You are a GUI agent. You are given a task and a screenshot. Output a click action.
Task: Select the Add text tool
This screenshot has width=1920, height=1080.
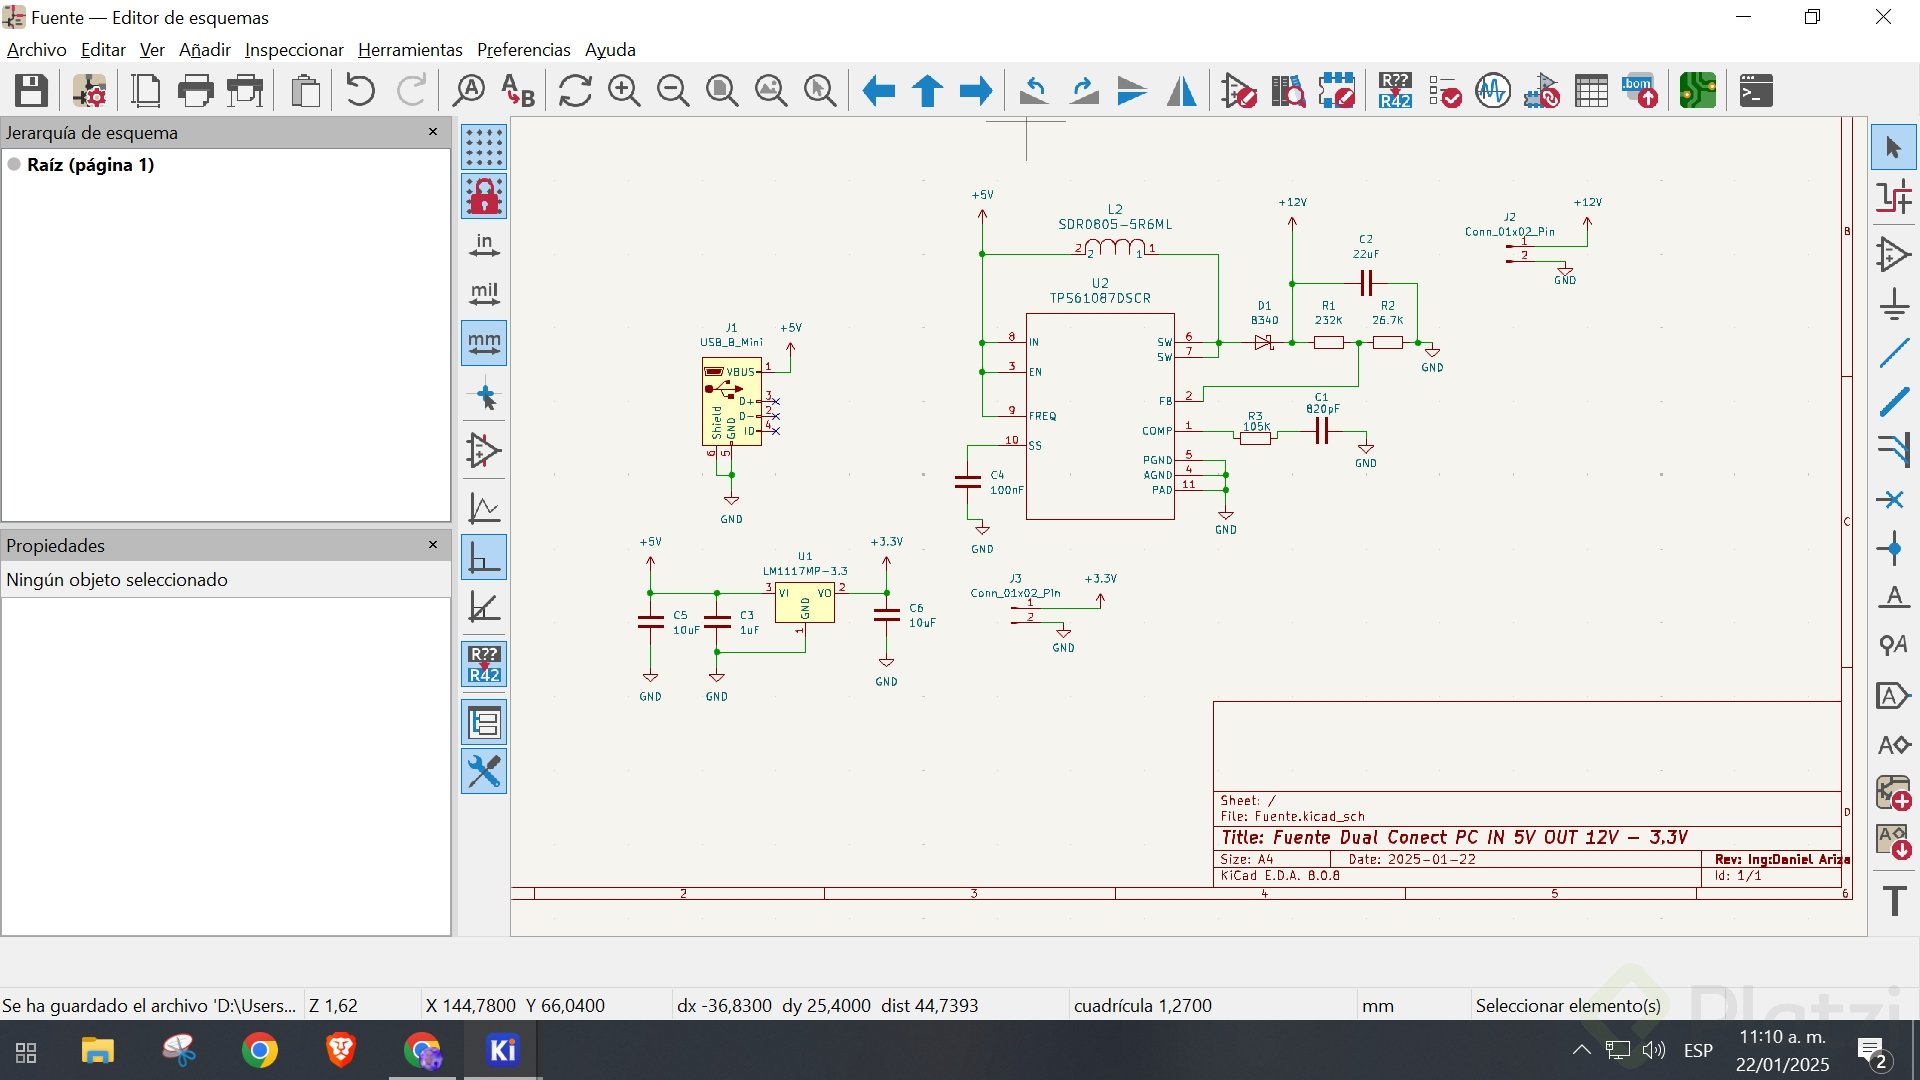pos(1894,900)
